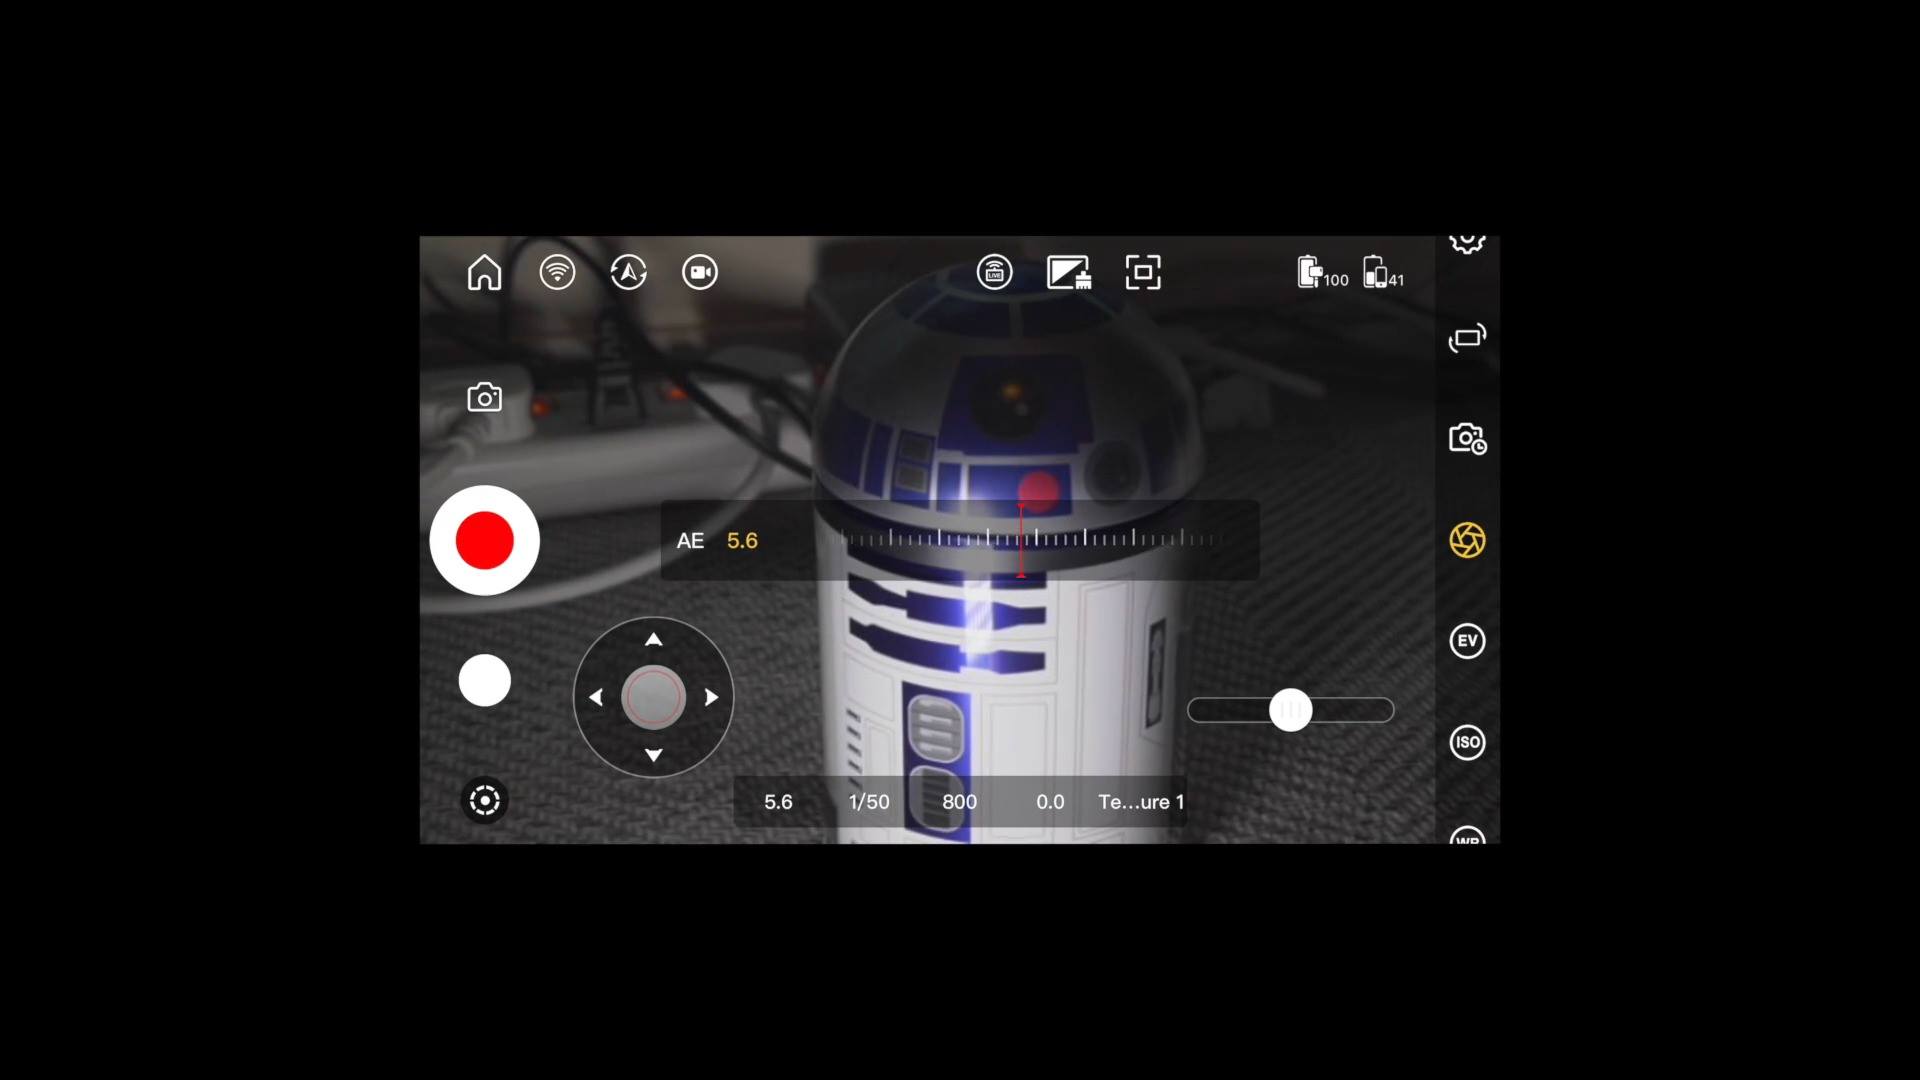Screen dimensions: 1920x1080
Task: Tap the compass navigation mode icon
Action: pyautogui.click(x=629, y=272)
